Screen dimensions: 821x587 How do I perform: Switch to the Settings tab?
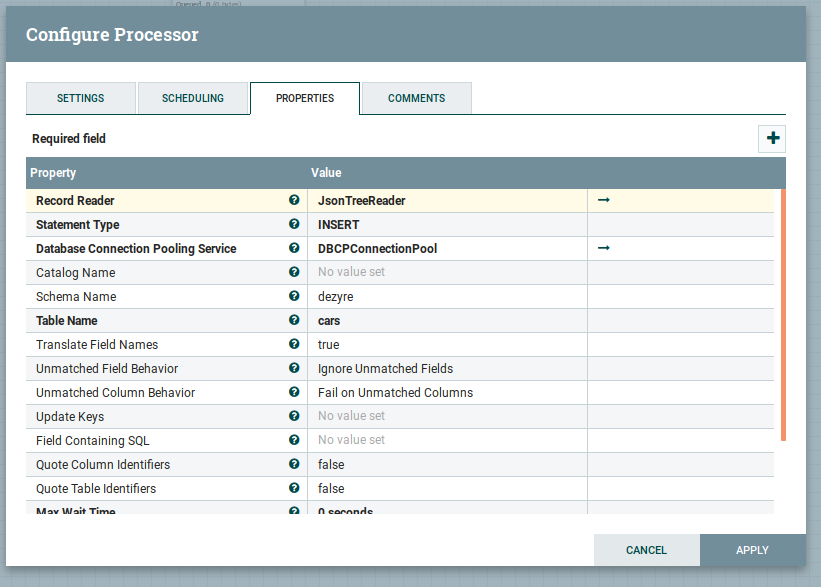pyautogui.click(x=80, y=99)
